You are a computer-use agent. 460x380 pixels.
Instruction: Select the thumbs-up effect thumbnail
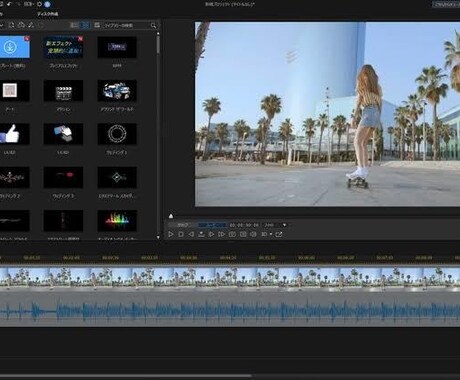pos(14,134)
